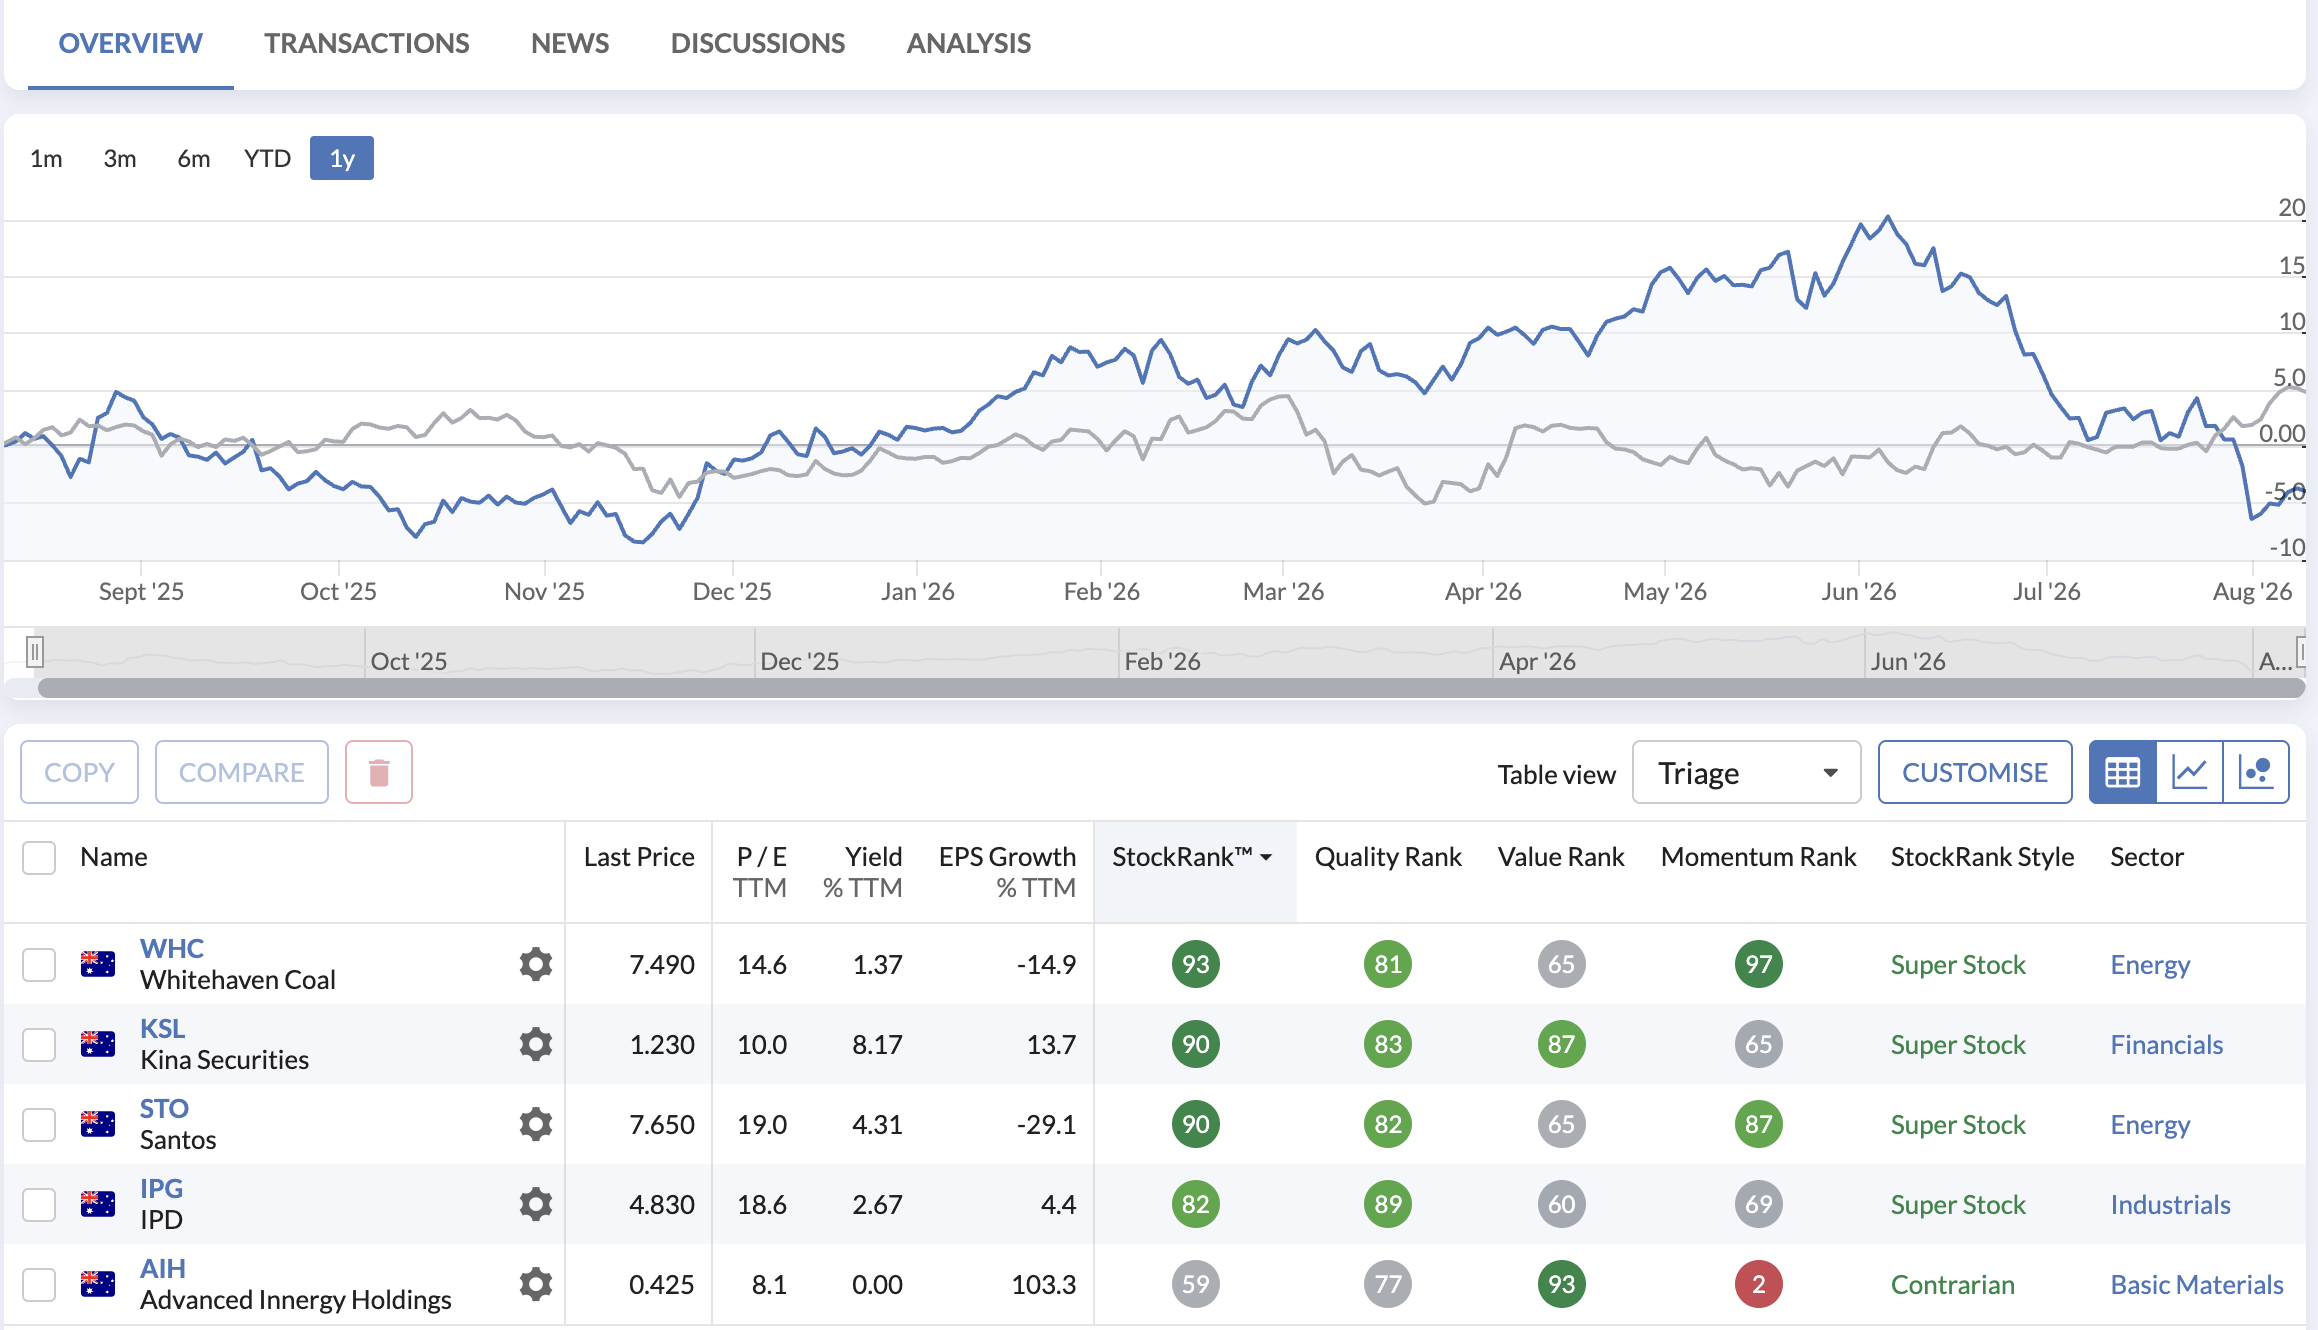Image resolution: width=2318 pixels, height=1330 pixels.
Task: Check the box for the WHC row
Action: tap(39, 964)
